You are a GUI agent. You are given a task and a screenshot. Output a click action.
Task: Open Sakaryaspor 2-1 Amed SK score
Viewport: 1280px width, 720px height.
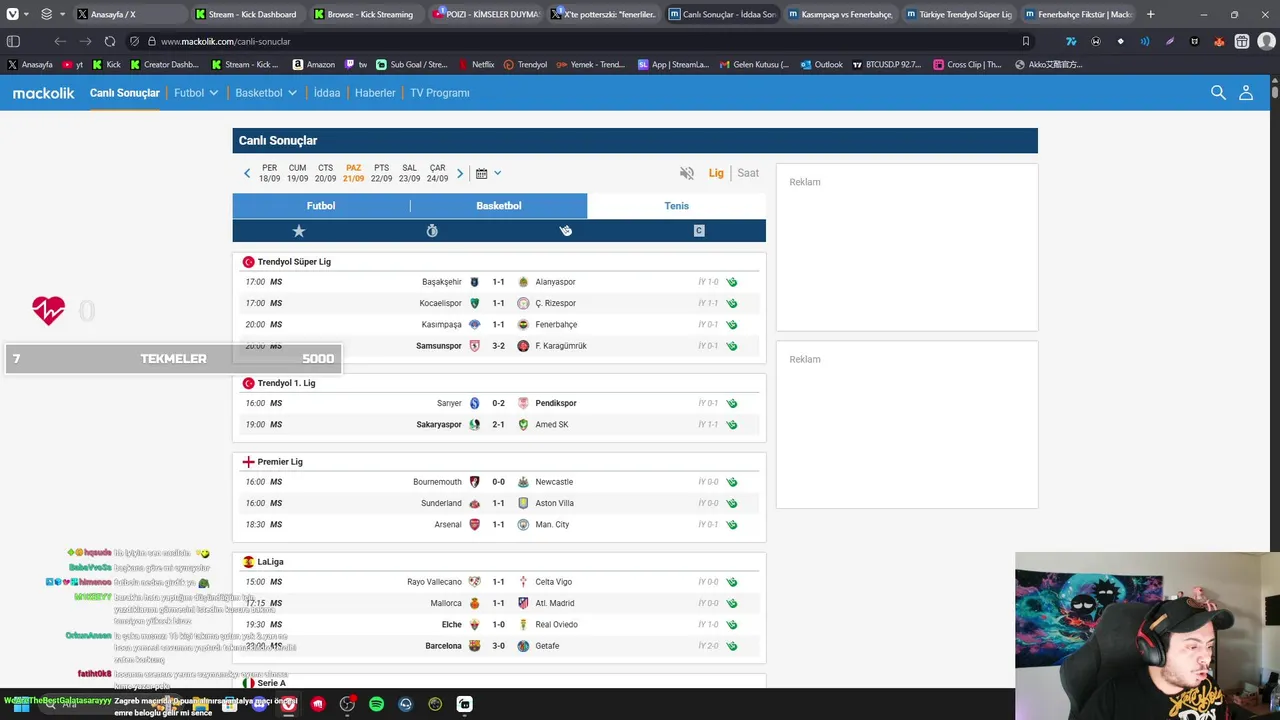coord(498,425)
